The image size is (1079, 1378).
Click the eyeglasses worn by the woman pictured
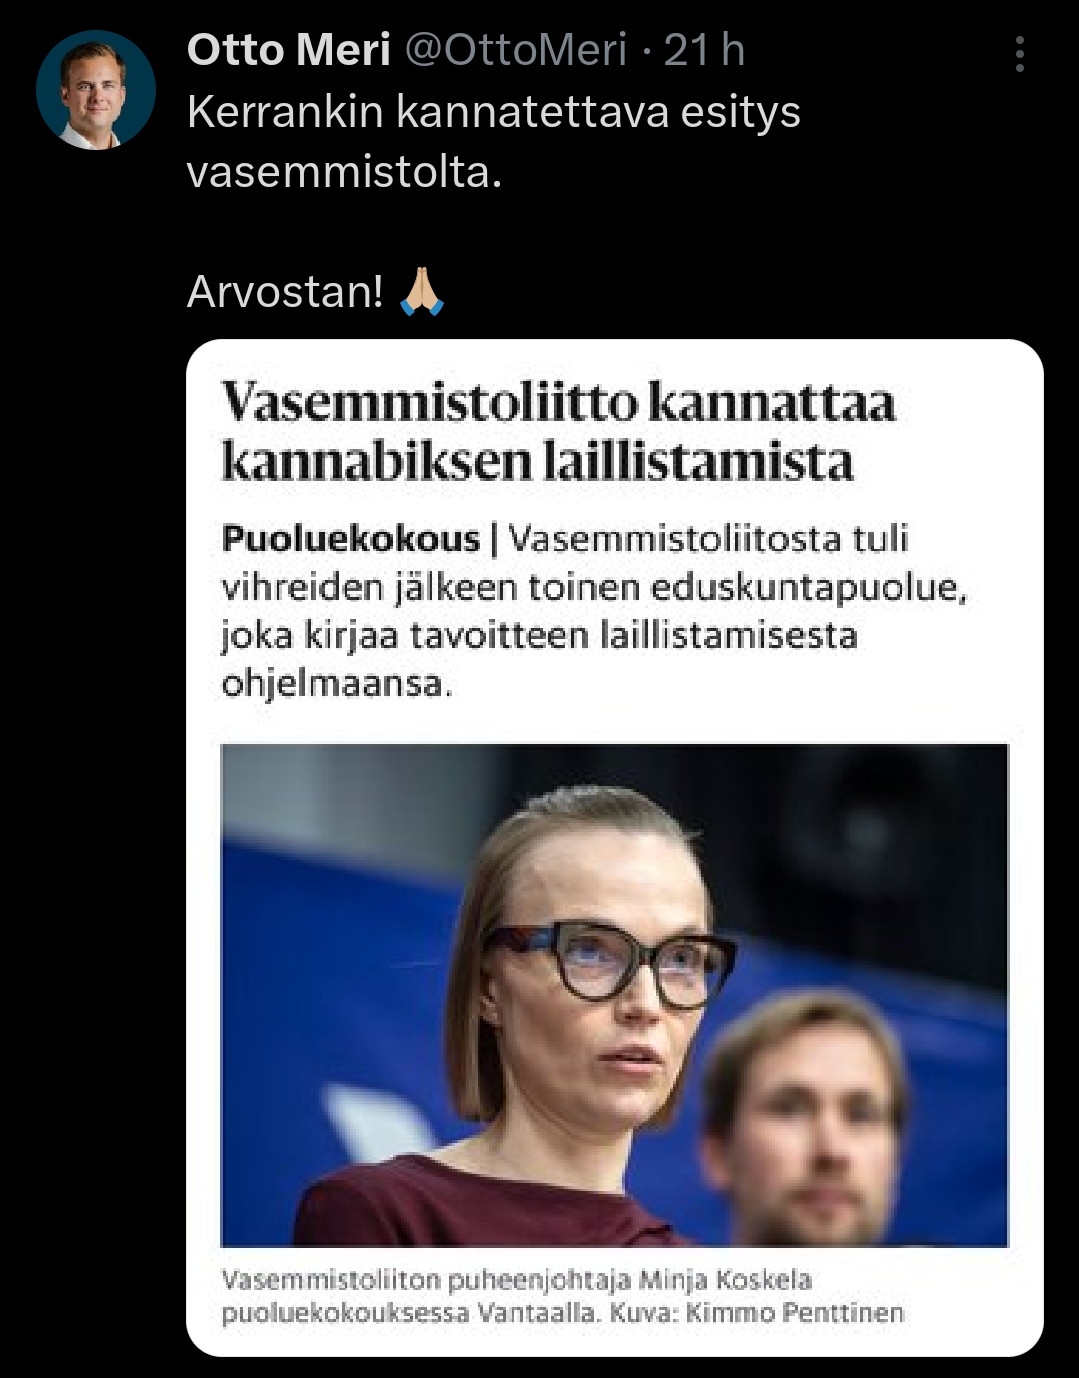coord(609,960)
